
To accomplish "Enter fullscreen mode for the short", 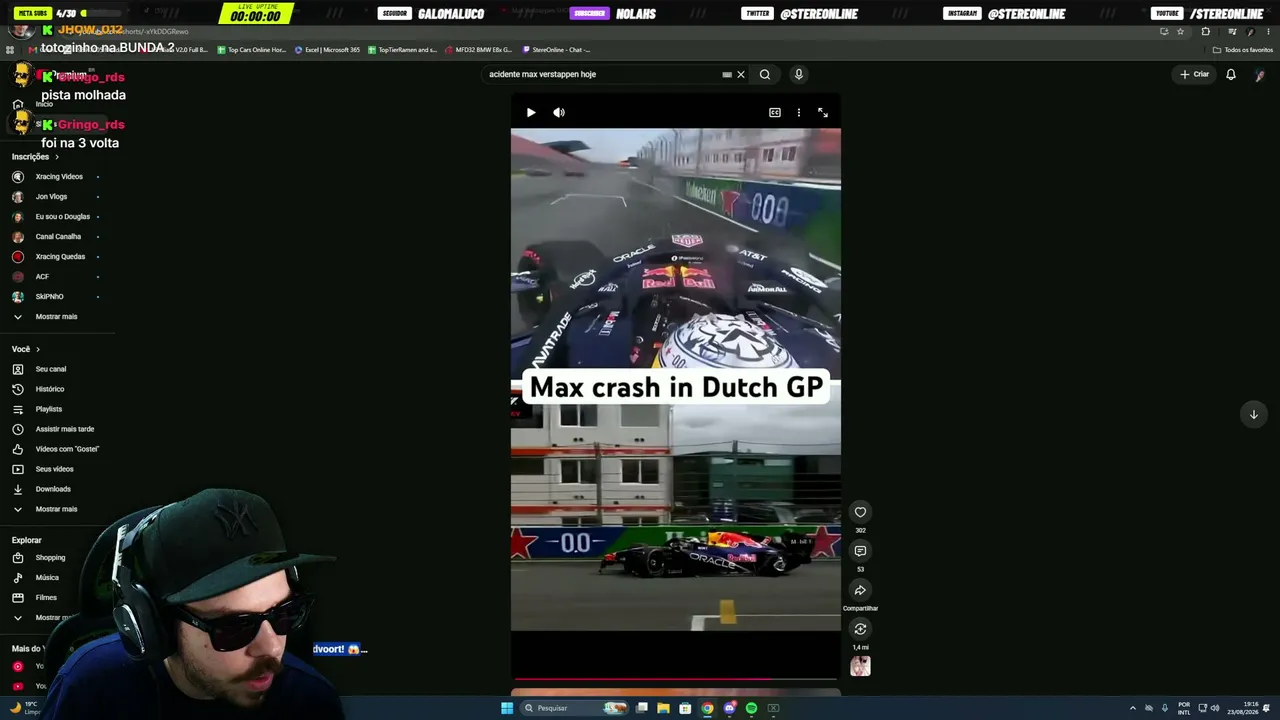I will [x=823, y=113].
